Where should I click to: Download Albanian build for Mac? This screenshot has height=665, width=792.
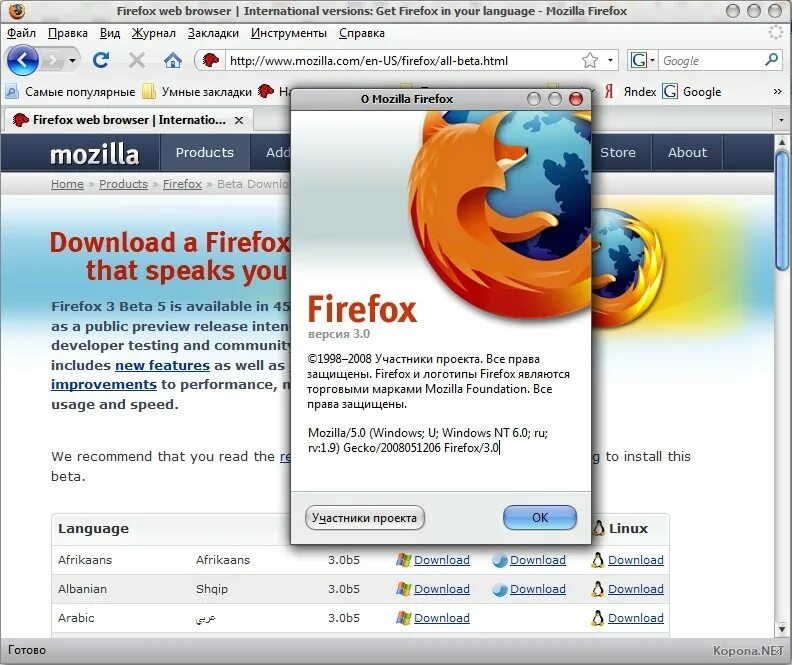pyautogui.click(x=538, y=589)
